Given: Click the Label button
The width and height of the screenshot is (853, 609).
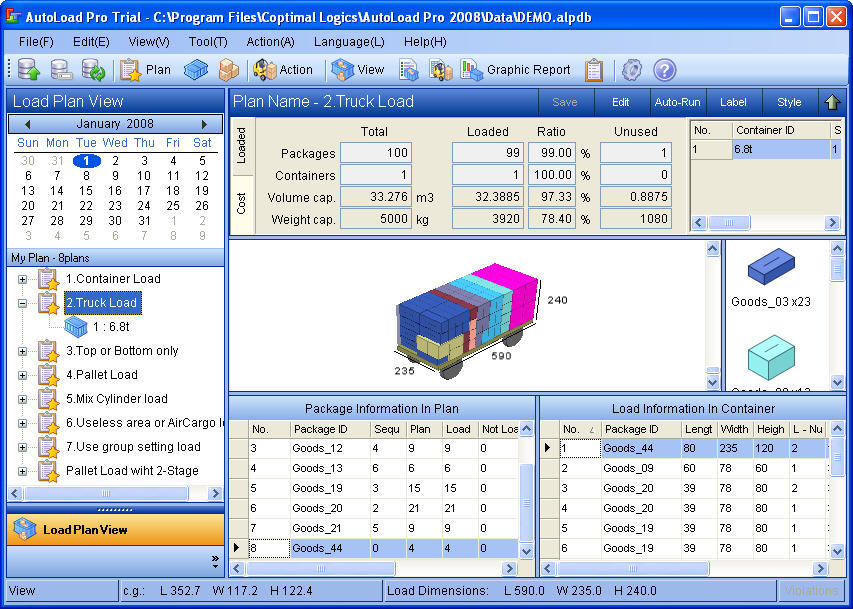Looking at the screenshot, I should 733,102.
